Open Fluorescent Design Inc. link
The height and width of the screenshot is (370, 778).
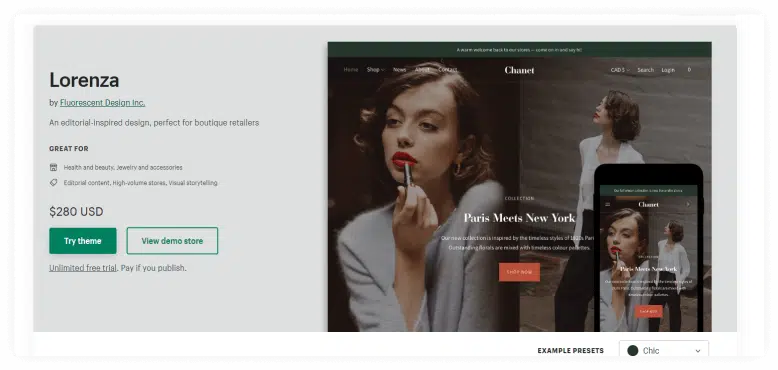tap(103, 103)
